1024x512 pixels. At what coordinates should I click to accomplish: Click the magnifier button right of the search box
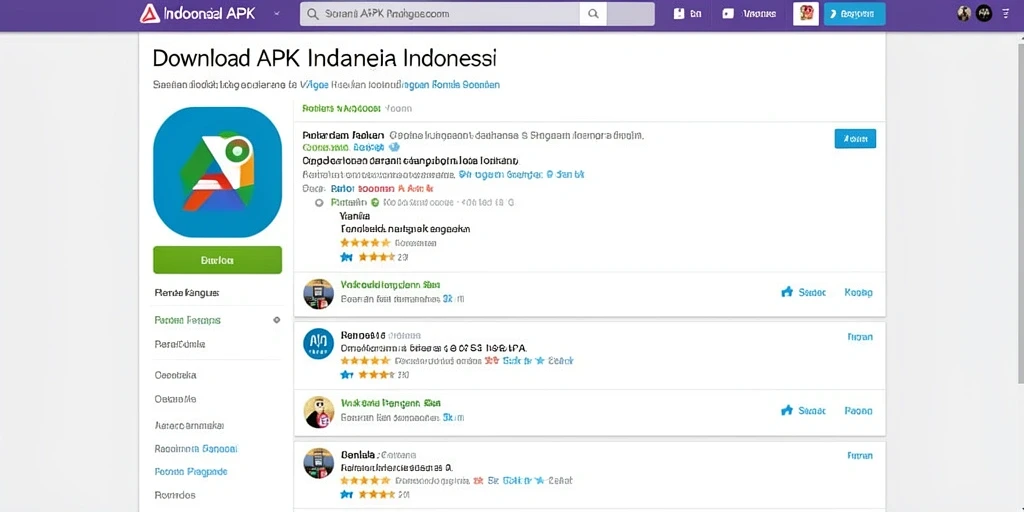tap(593, 14)
